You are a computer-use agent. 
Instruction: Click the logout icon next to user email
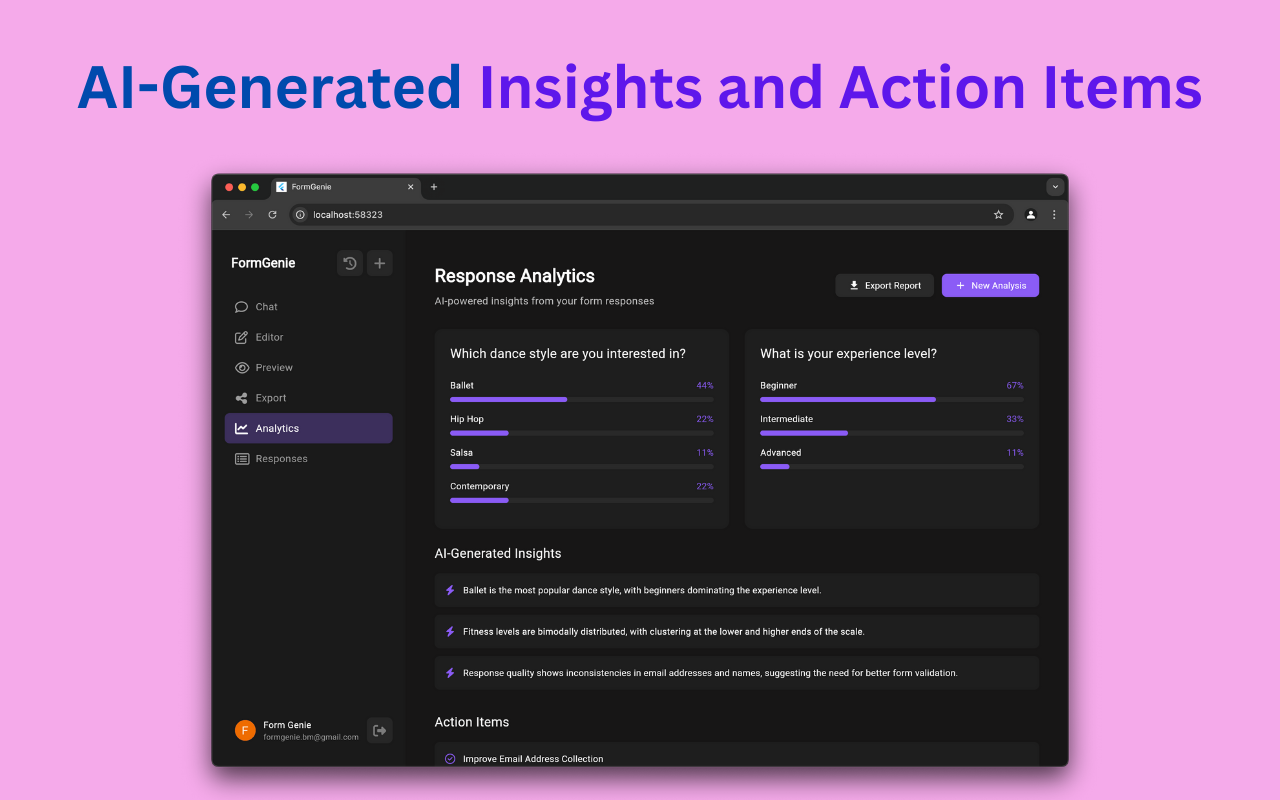point(380,730)
